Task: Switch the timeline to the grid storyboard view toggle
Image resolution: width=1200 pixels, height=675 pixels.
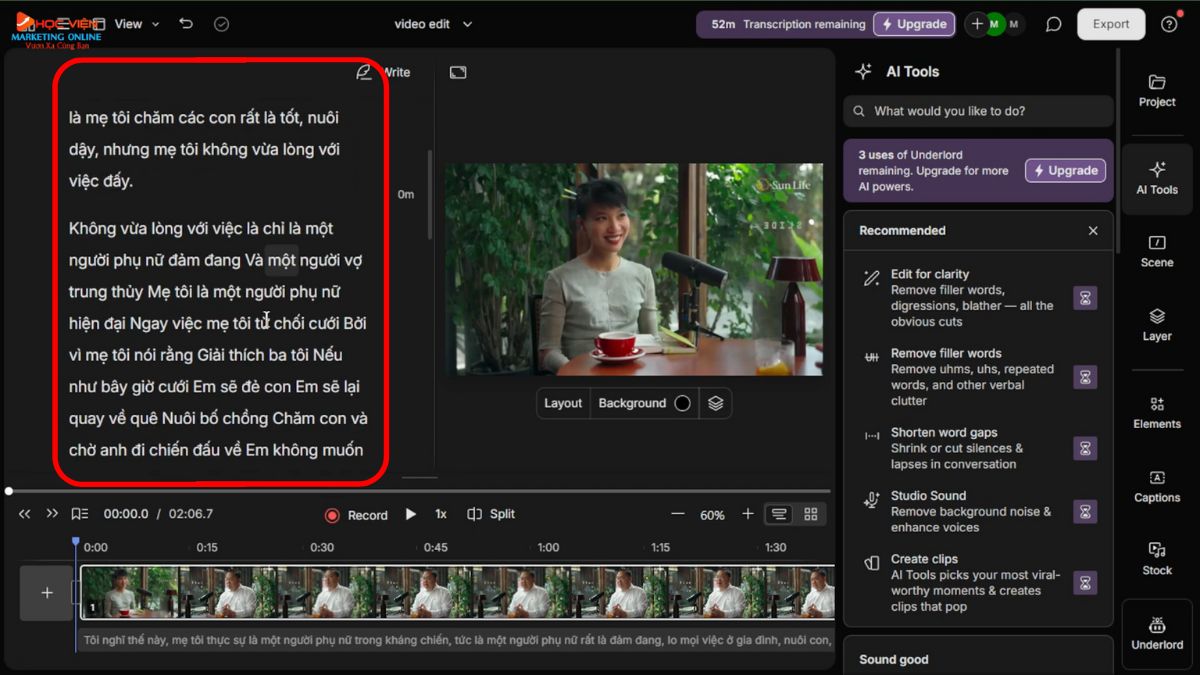Action: [x=811, y=514]
